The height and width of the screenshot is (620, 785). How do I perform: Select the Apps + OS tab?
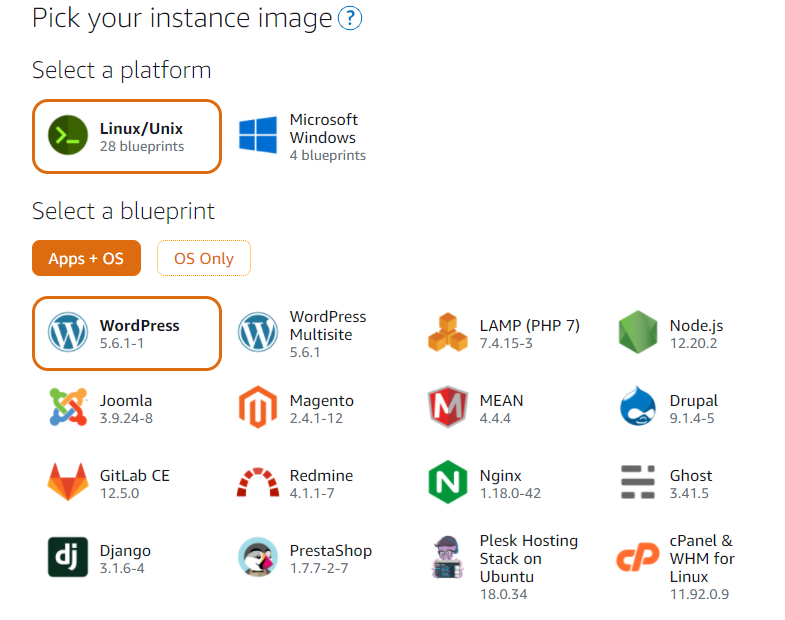coord(86,258)
